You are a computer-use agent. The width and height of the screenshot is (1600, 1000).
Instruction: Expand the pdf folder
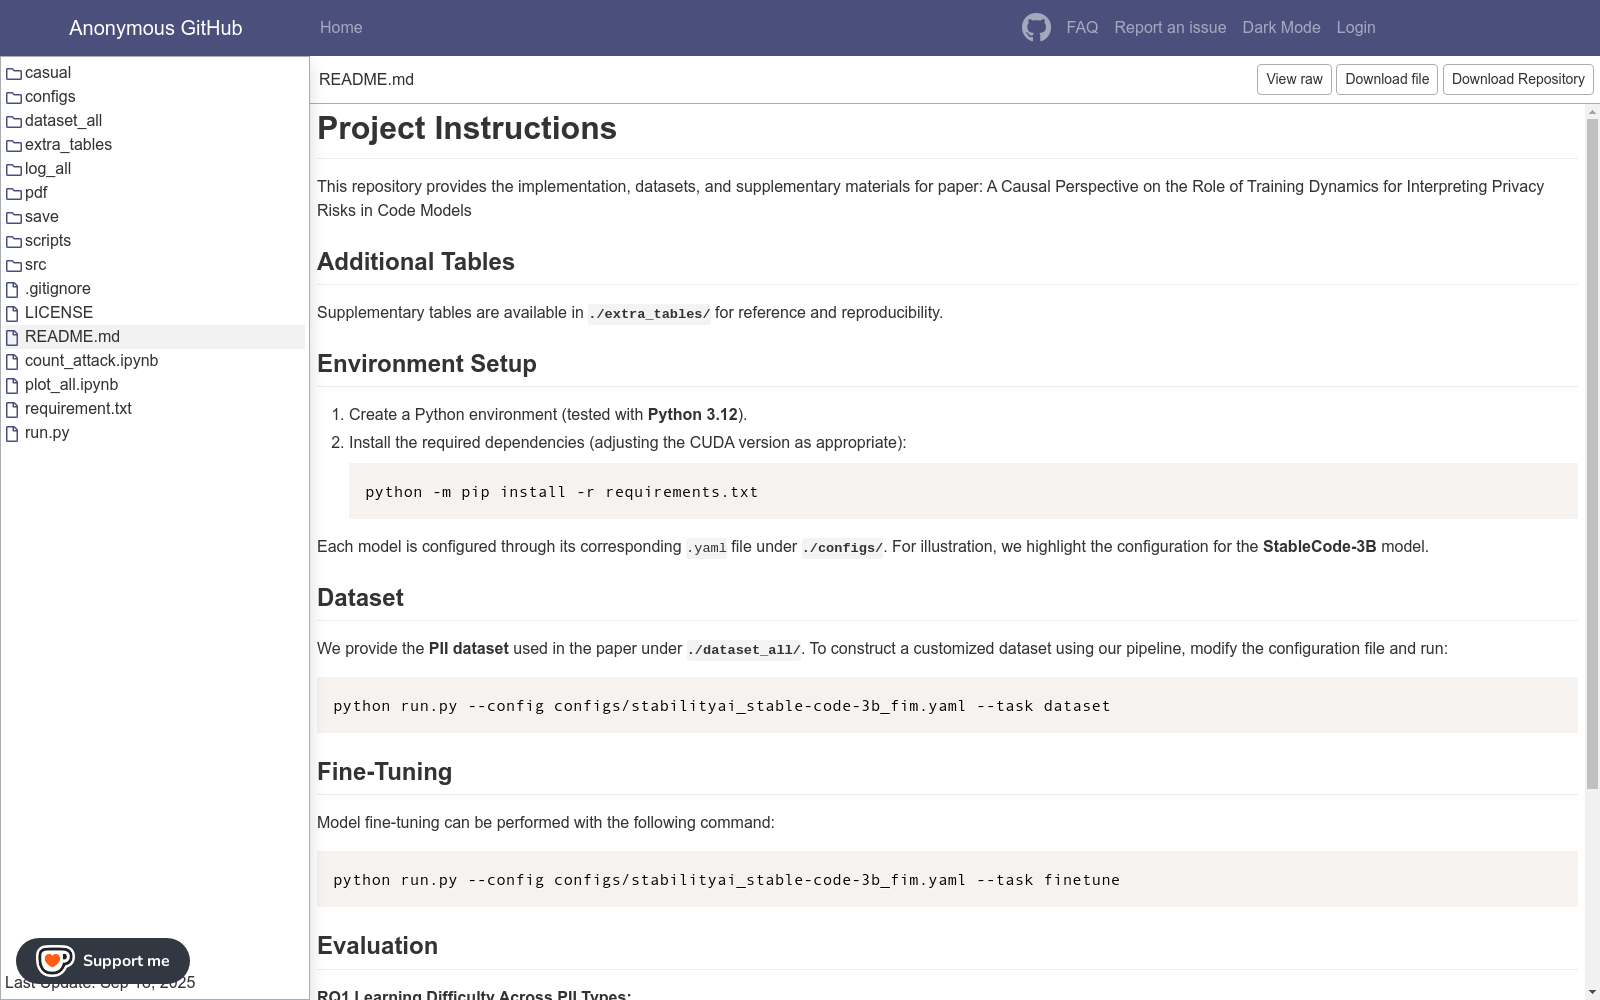(x=36, y=192)
